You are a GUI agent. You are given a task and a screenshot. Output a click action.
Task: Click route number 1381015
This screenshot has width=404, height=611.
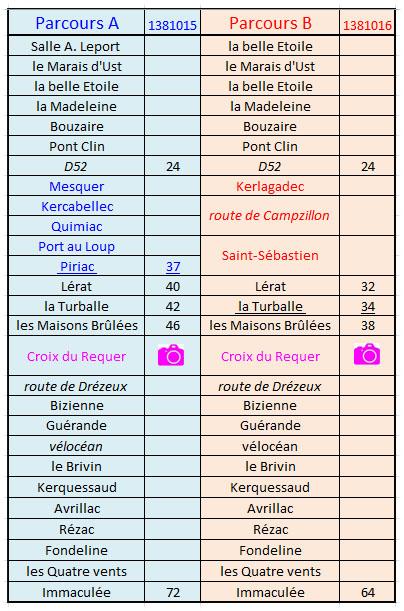tap(172, 25)
